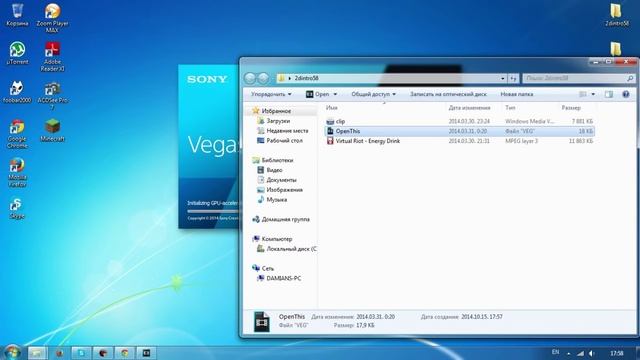Click the folder search input field
The height and width of the screenshot is (360, 640).
pyautogui.click(x=575, y=78)
